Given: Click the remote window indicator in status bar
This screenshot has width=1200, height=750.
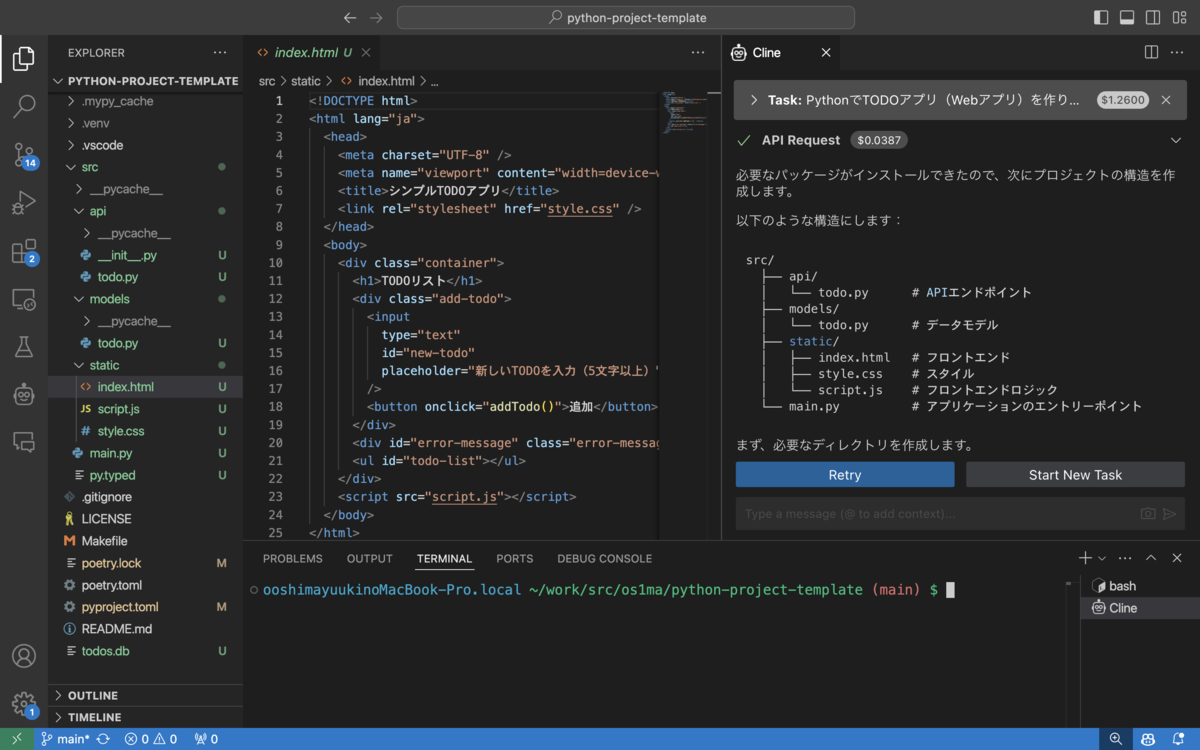Looking at the screenshot, I should click(x=17, y=739).
